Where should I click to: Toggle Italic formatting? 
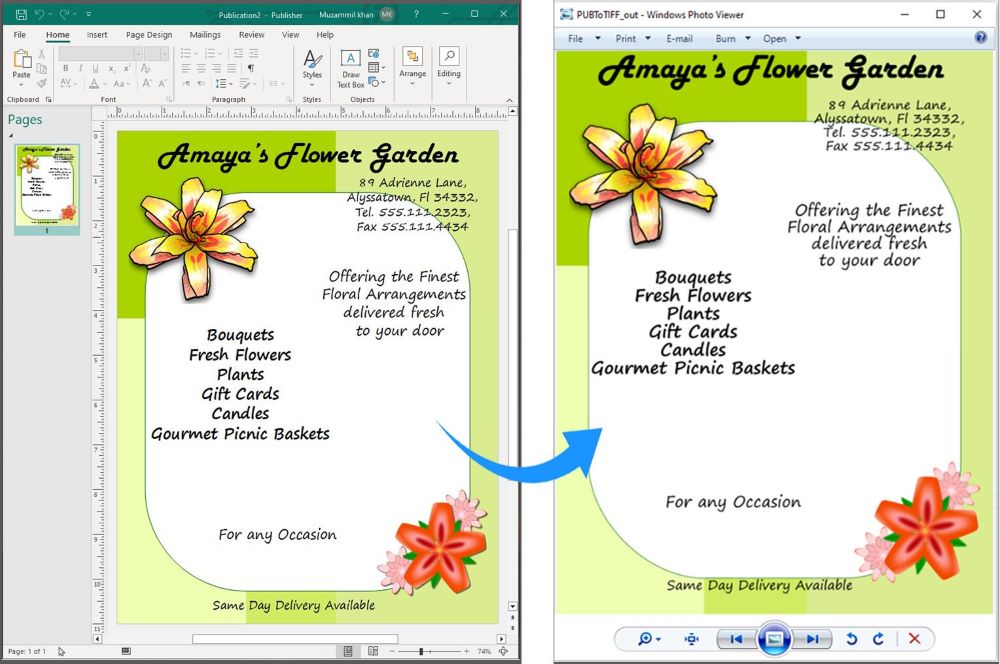pos(79,69)
